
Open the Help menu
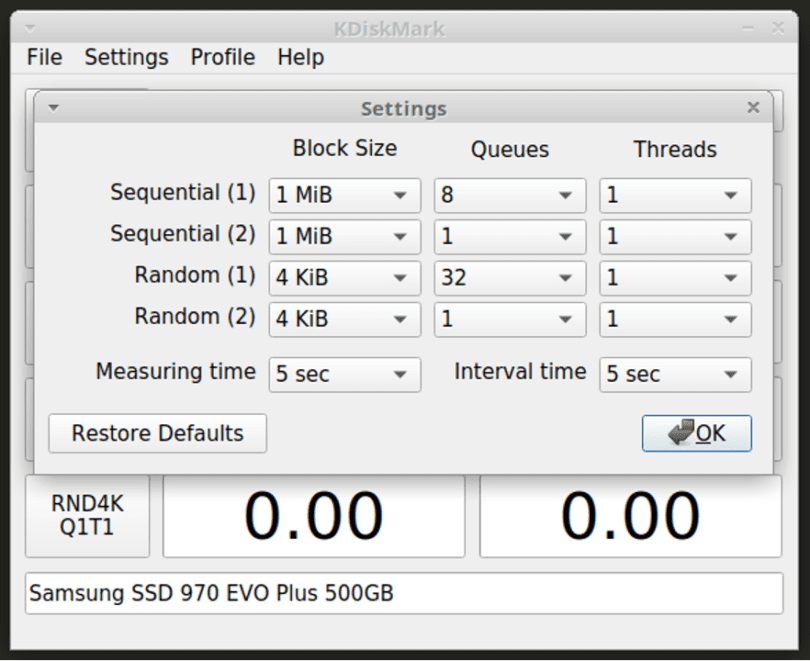pyautogui.click(x=300, y=57)
